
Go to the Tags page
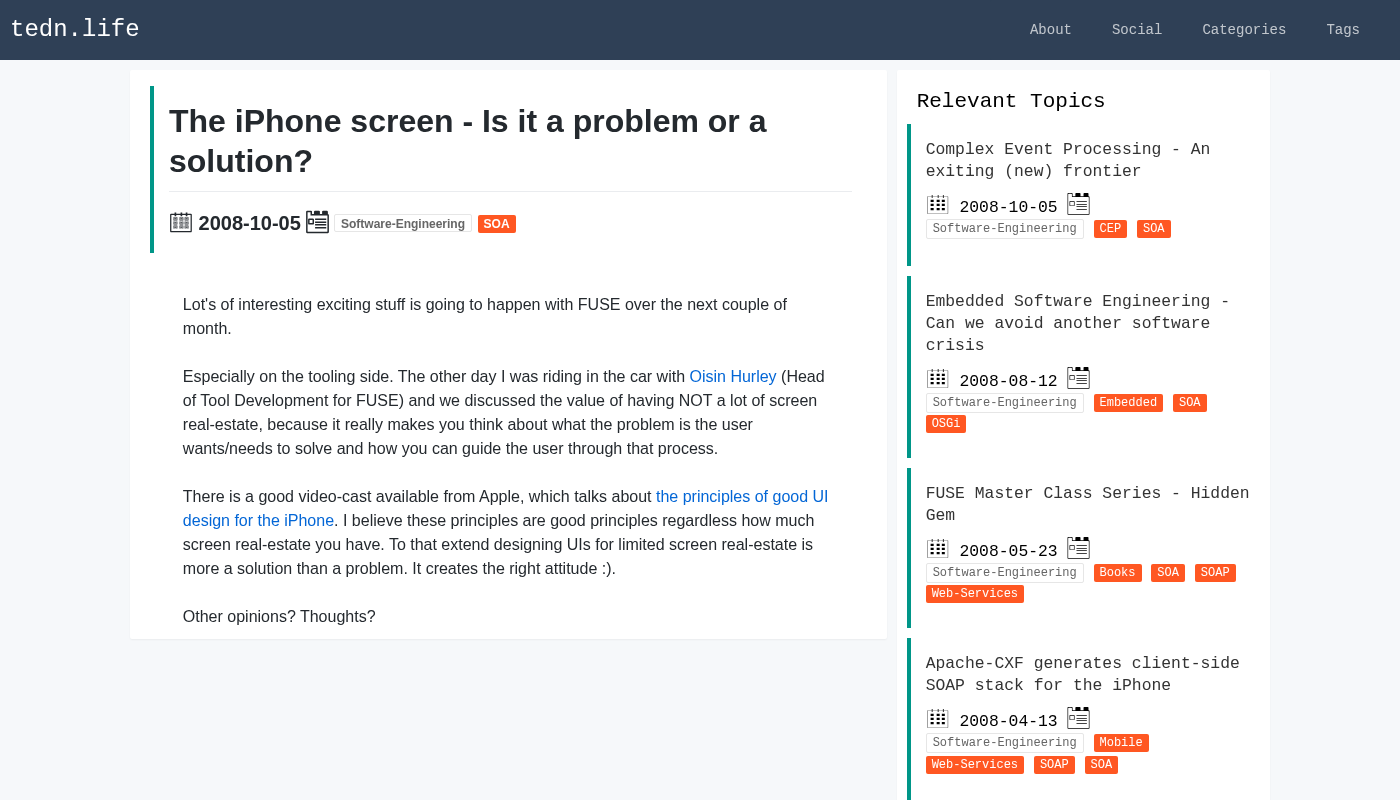point(1342,30)
